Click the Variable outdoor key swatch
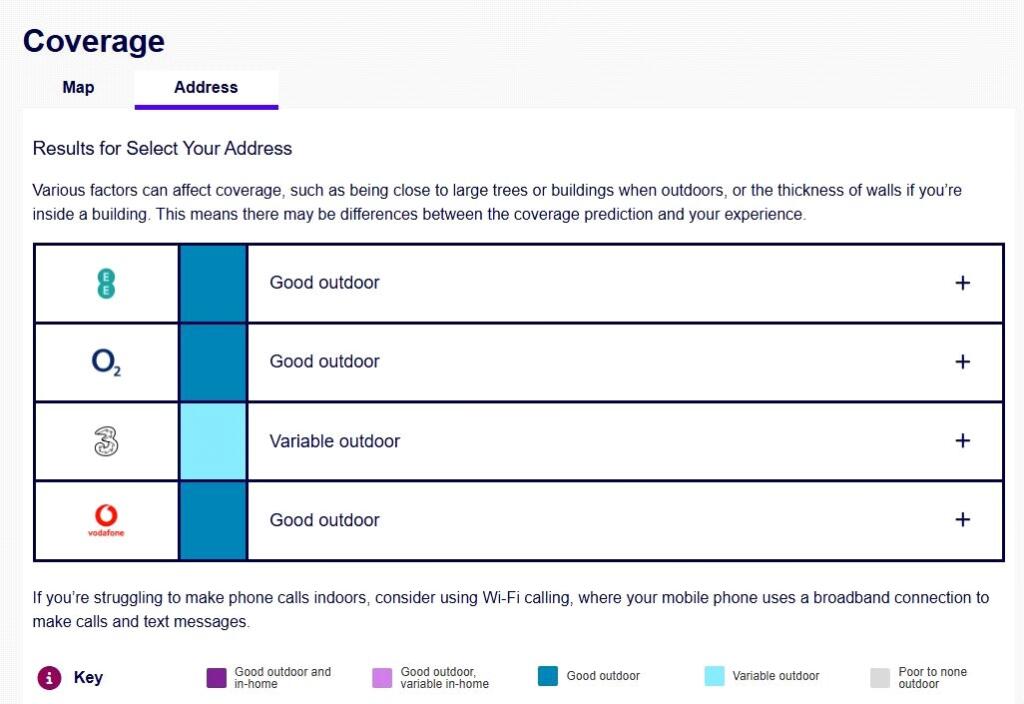The image size is (1024, 704). coord(714,676)
